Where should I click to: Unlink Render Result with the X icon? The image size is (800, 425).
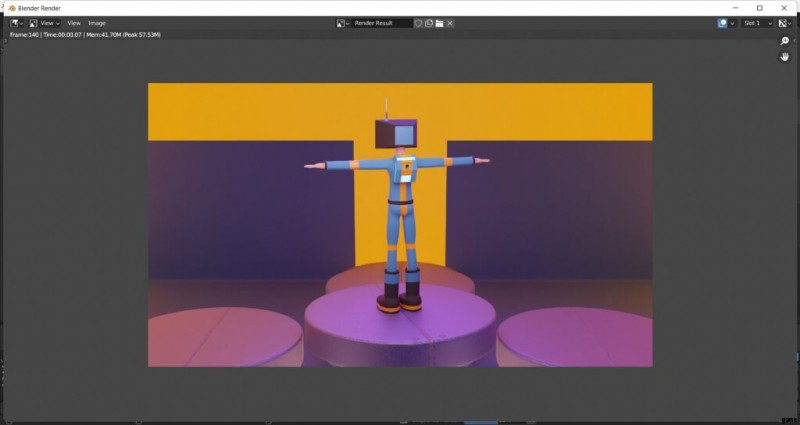tap(450, 23)
